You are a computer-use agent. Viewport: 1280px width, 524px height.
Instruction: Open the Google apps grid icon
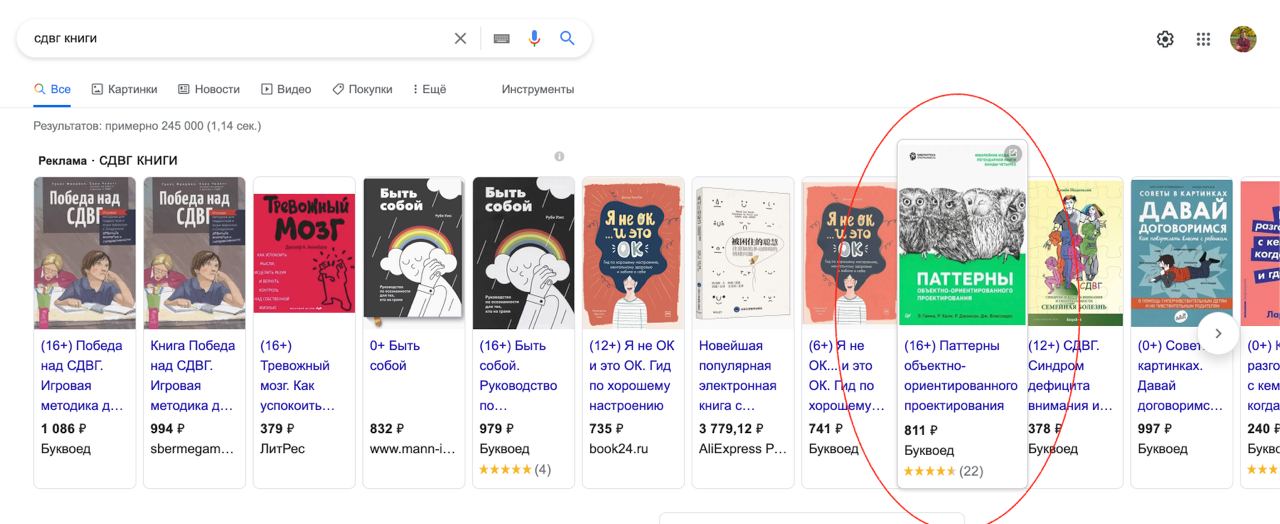[1203, 39]
